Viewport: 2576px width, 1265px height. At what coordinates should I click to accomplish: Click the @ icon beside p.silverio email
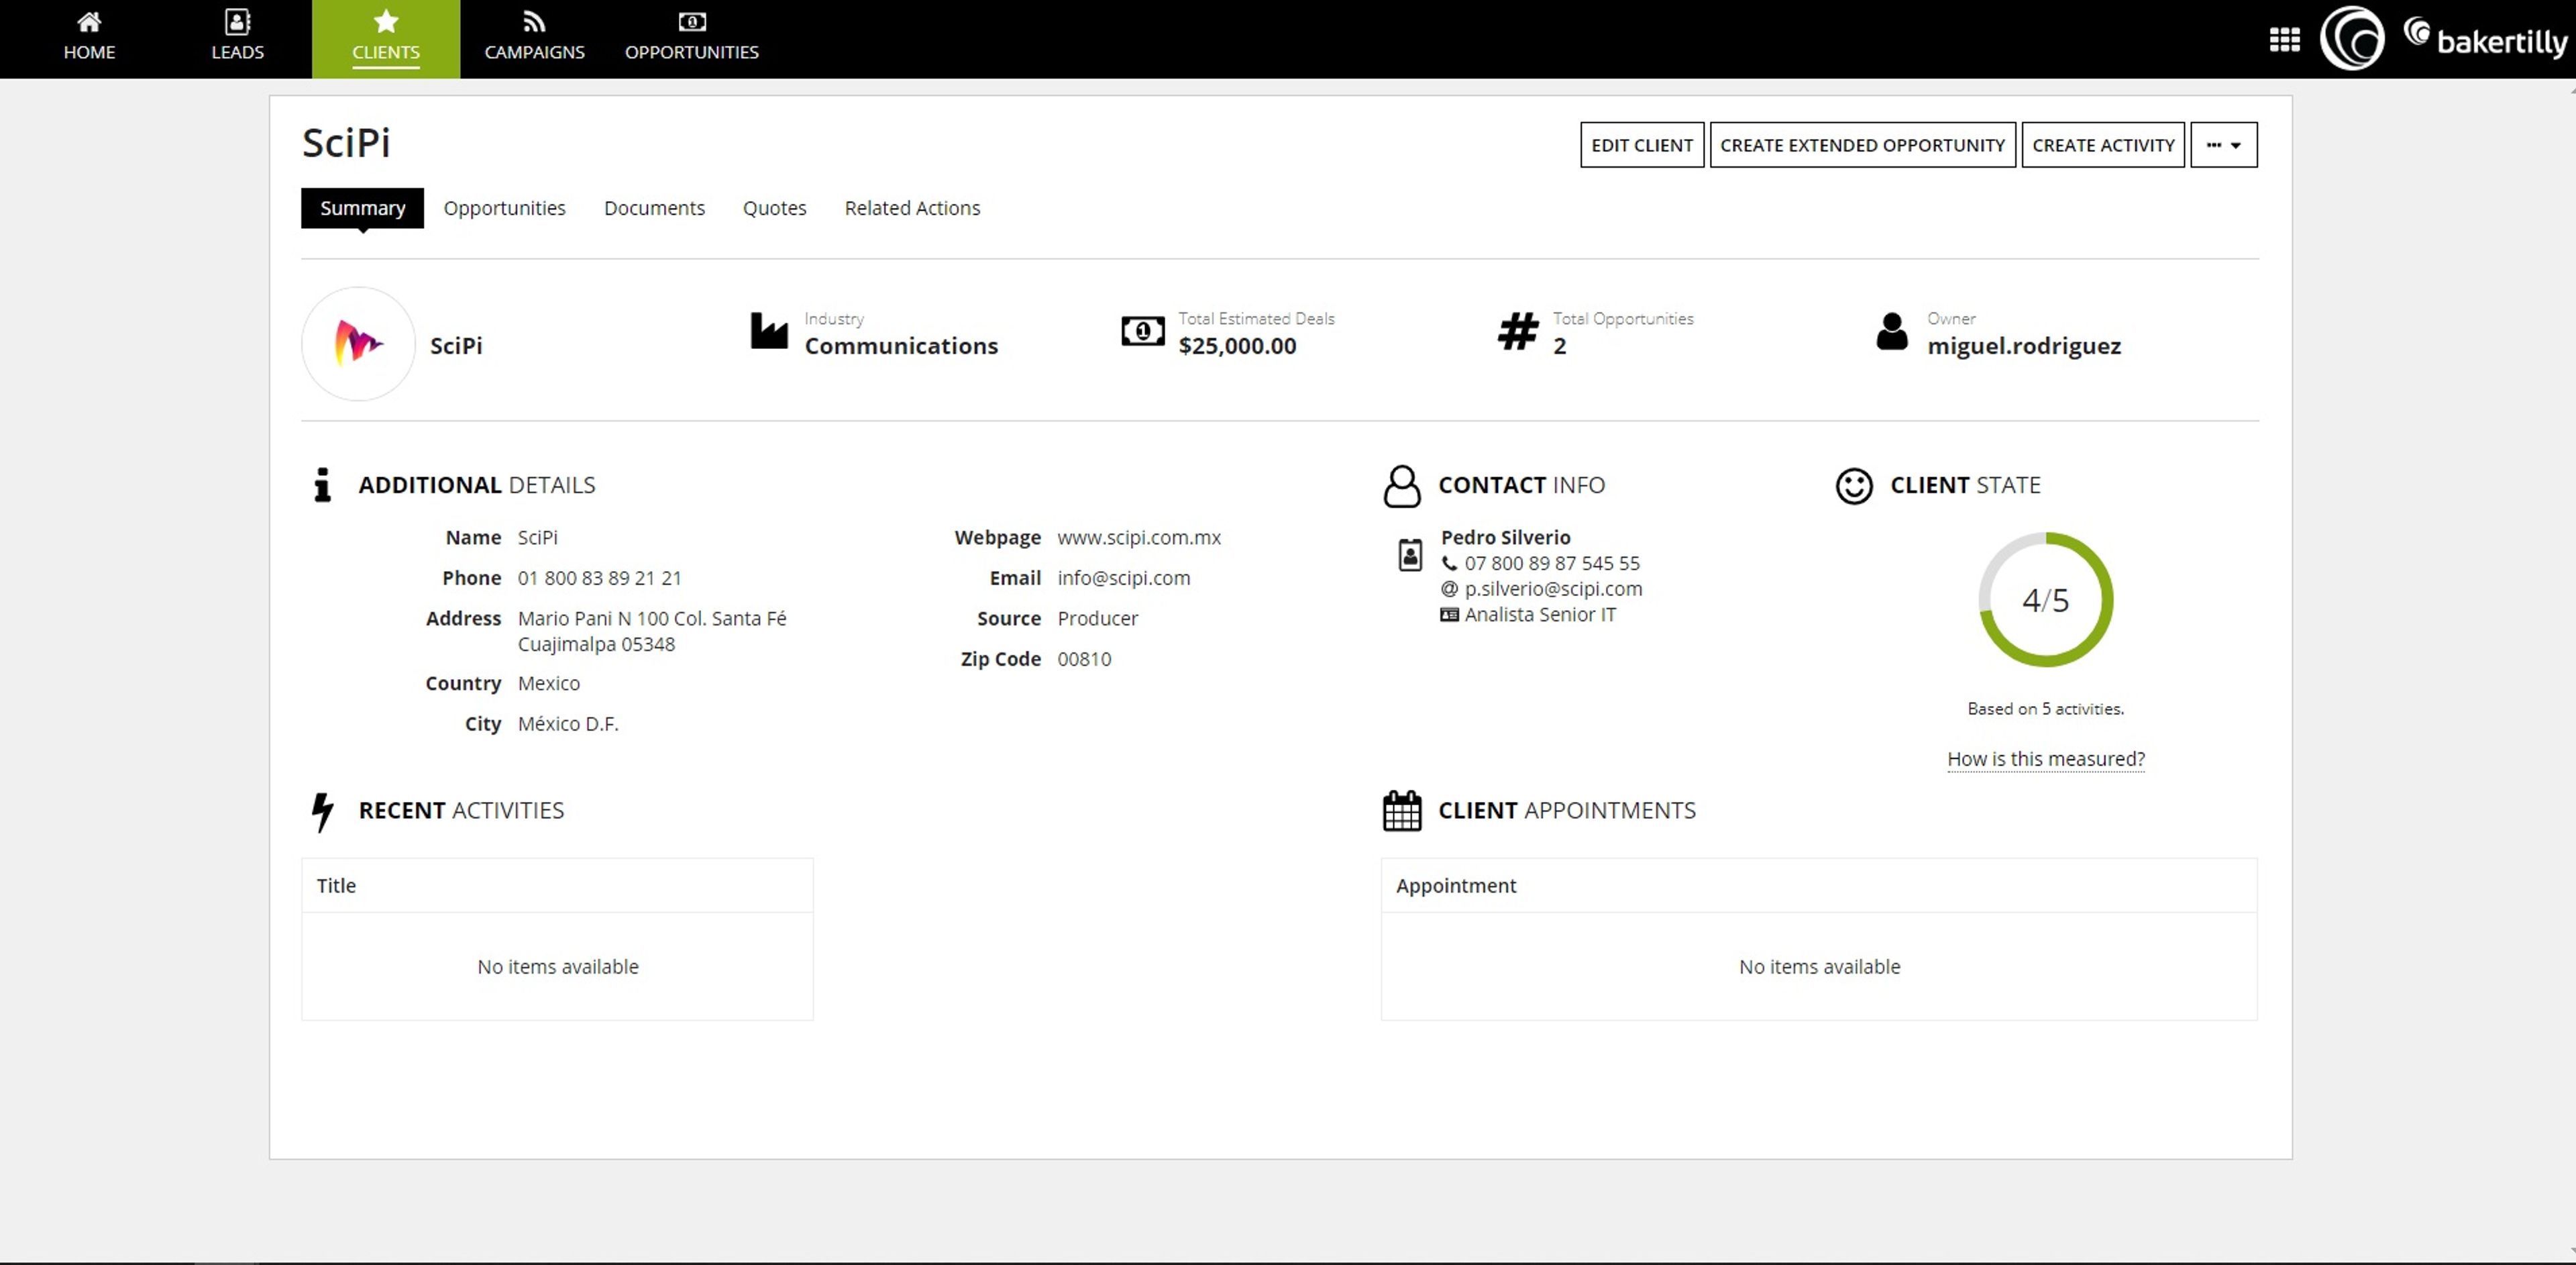pyautogui.click(x=1448, y=589)
